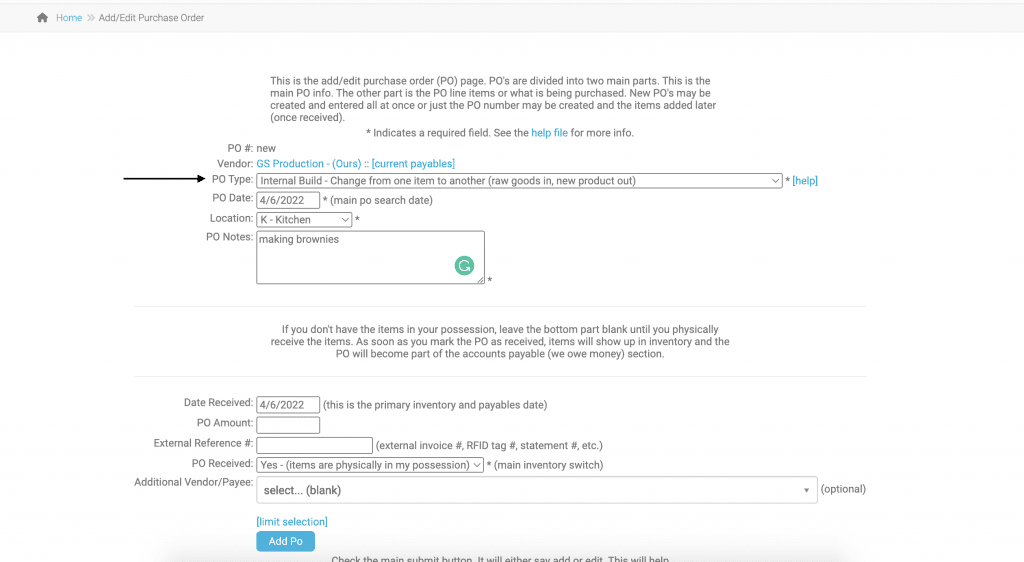Click the Date Received field
The height and width of the screenshot is (562, 1024).
288,405
